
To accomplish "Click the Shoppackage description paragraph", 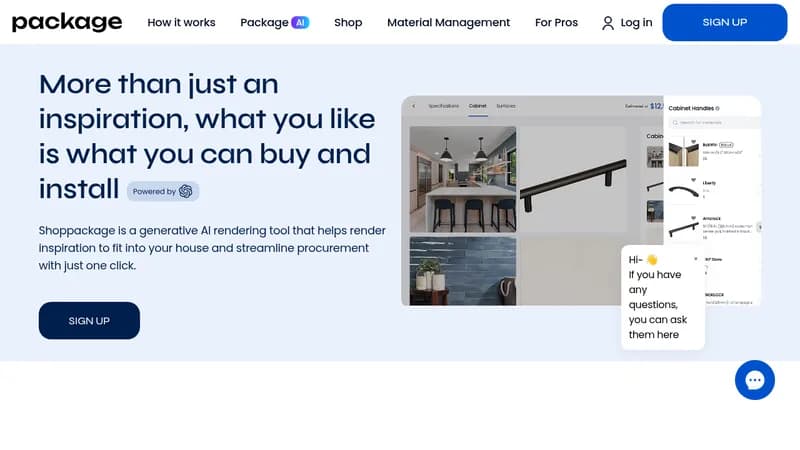I will [212, 248].
